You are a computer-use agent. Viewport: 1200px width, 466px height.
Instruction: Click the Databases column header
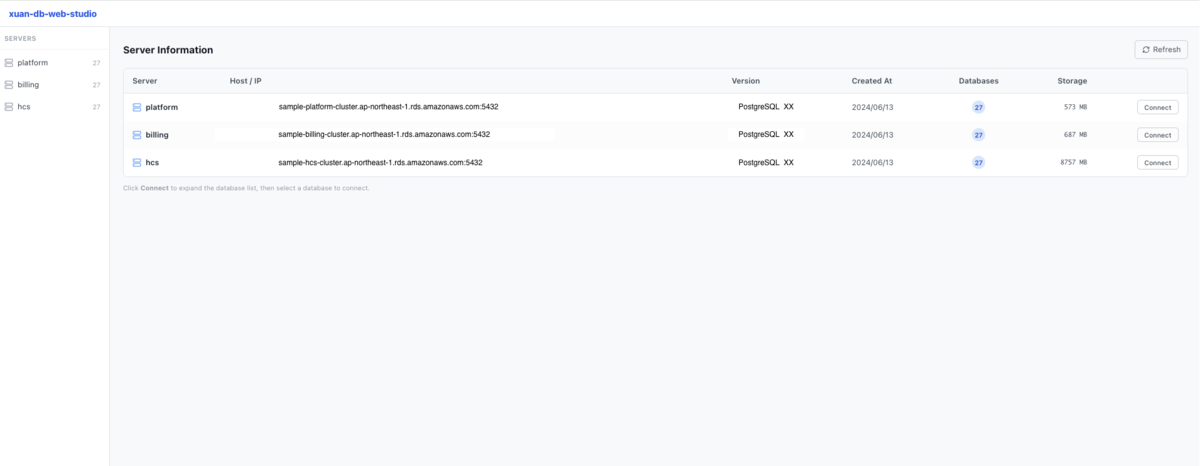978,81
